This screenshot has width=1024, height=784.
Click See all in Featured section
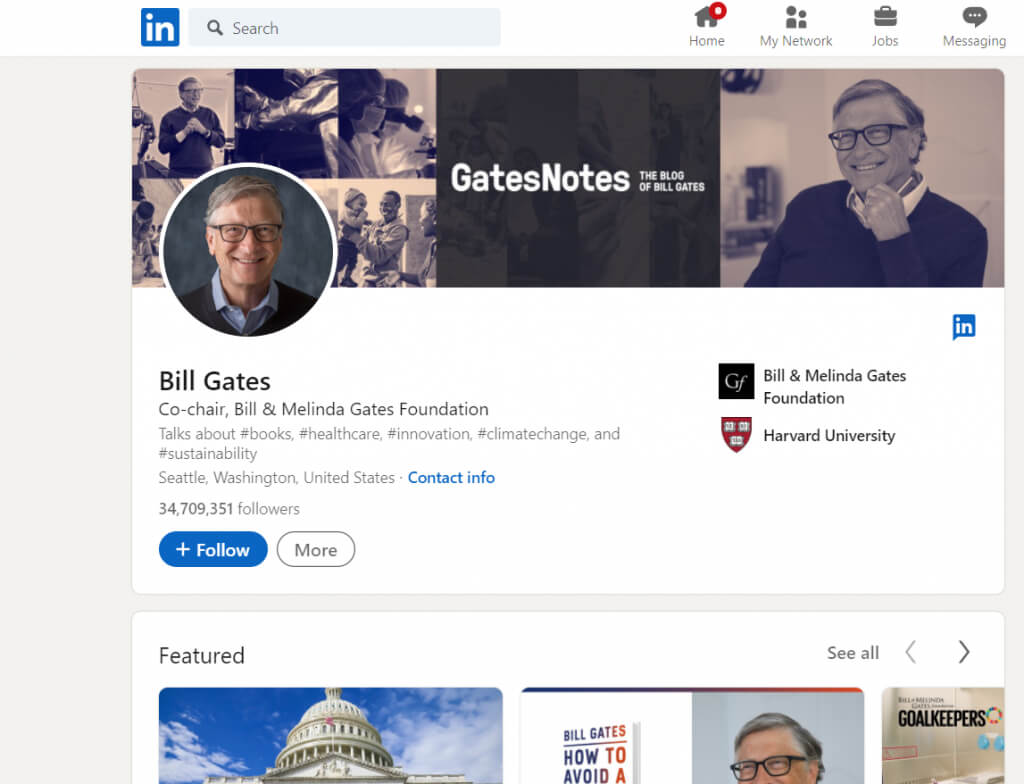(853, 653)
